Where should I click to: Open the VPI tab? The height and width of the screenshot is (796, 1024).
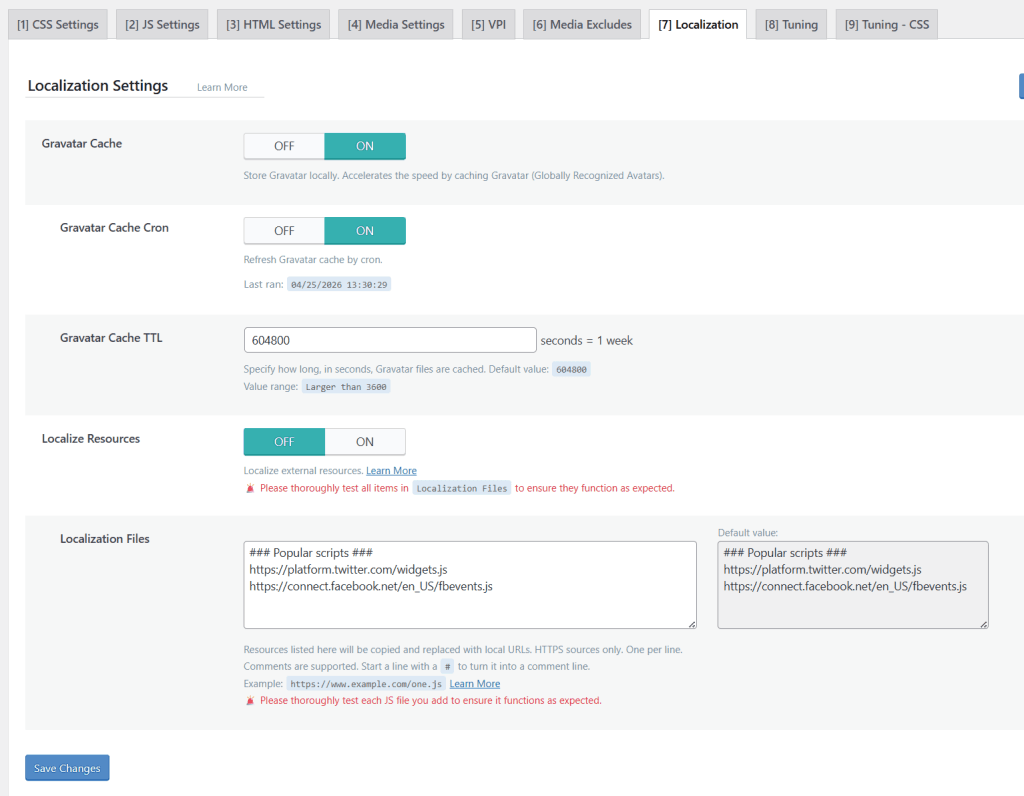[488, 24]
